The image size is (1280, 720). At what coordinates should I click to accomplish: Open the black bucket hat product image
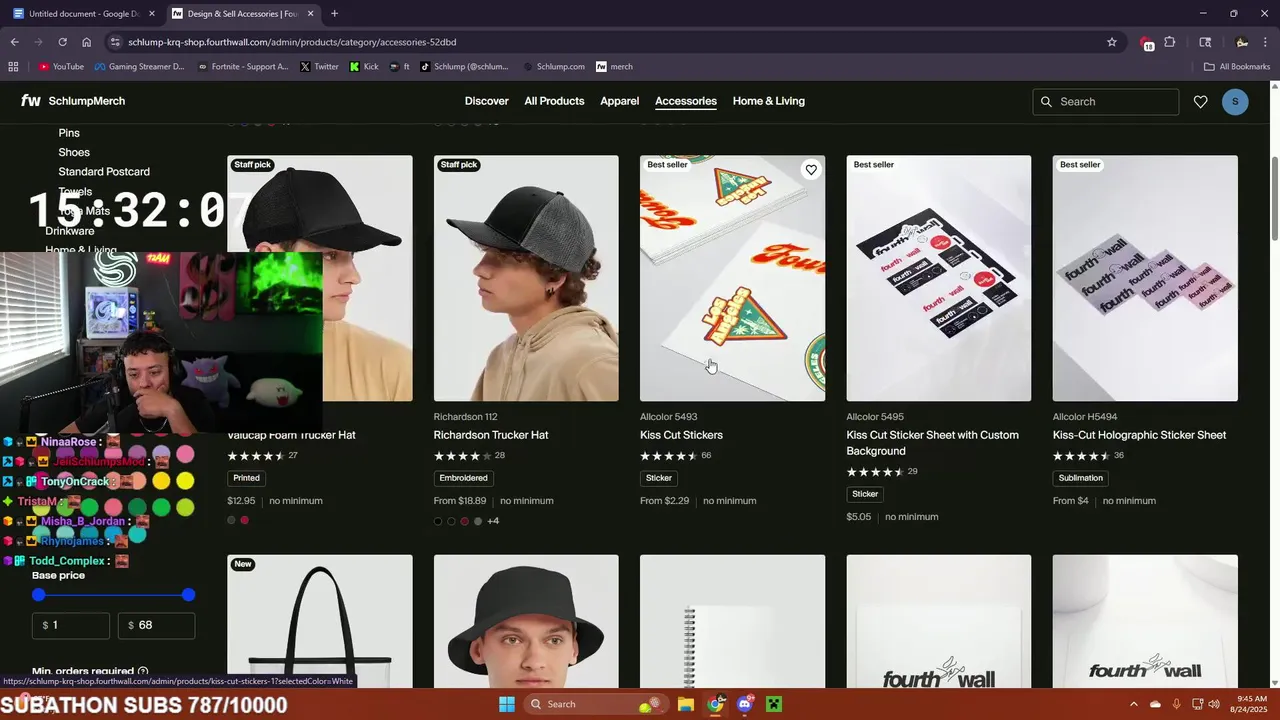526,621
